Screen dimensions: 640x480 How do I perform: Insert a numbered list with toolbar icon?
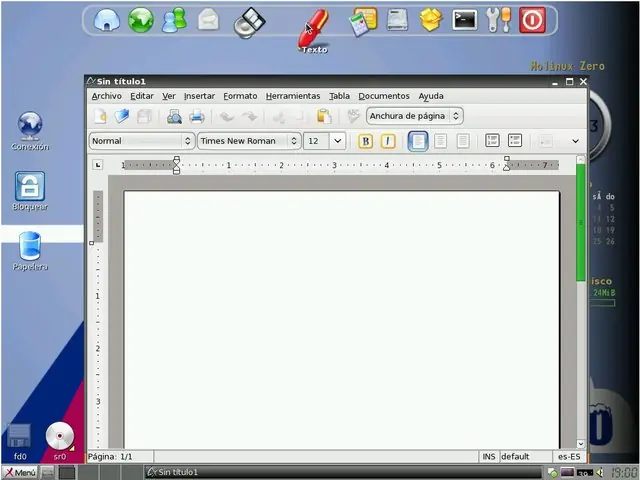pyautogui.click(x=492, y=141)
